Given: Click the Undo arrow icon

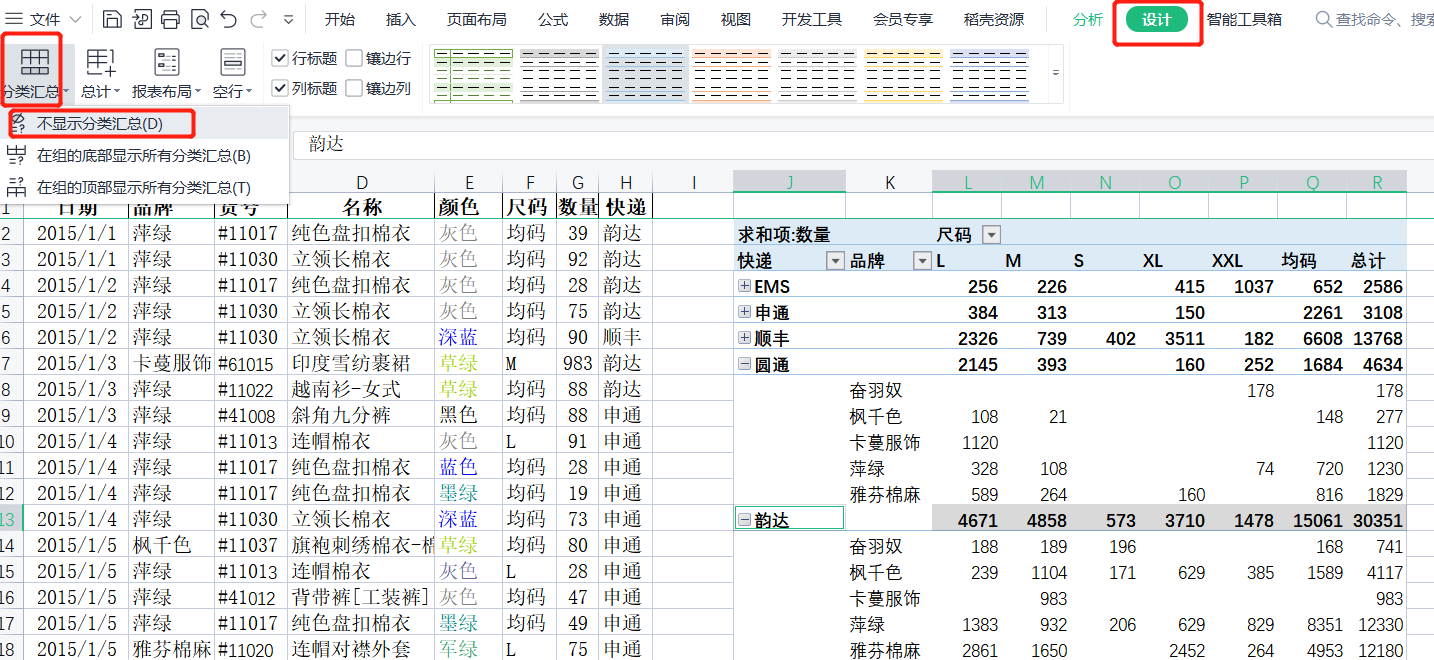Looking at the screenshot, I should pos(228,19).
